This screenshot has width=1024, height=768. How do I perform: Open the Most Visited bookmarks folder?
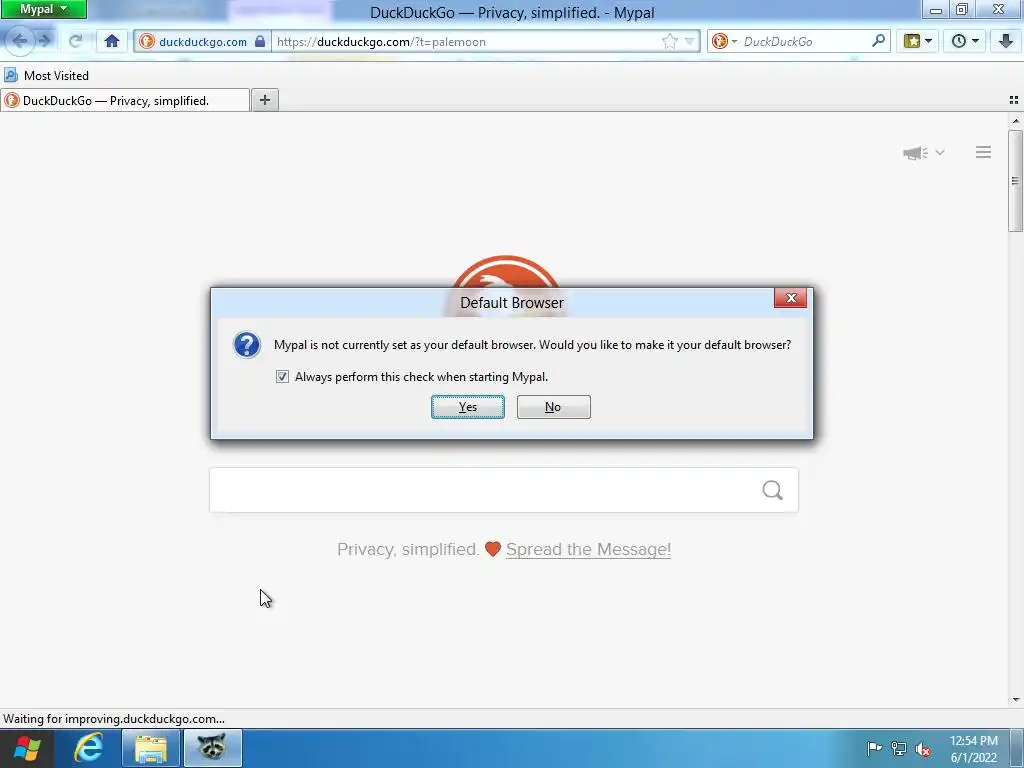(x=46, y=76)
